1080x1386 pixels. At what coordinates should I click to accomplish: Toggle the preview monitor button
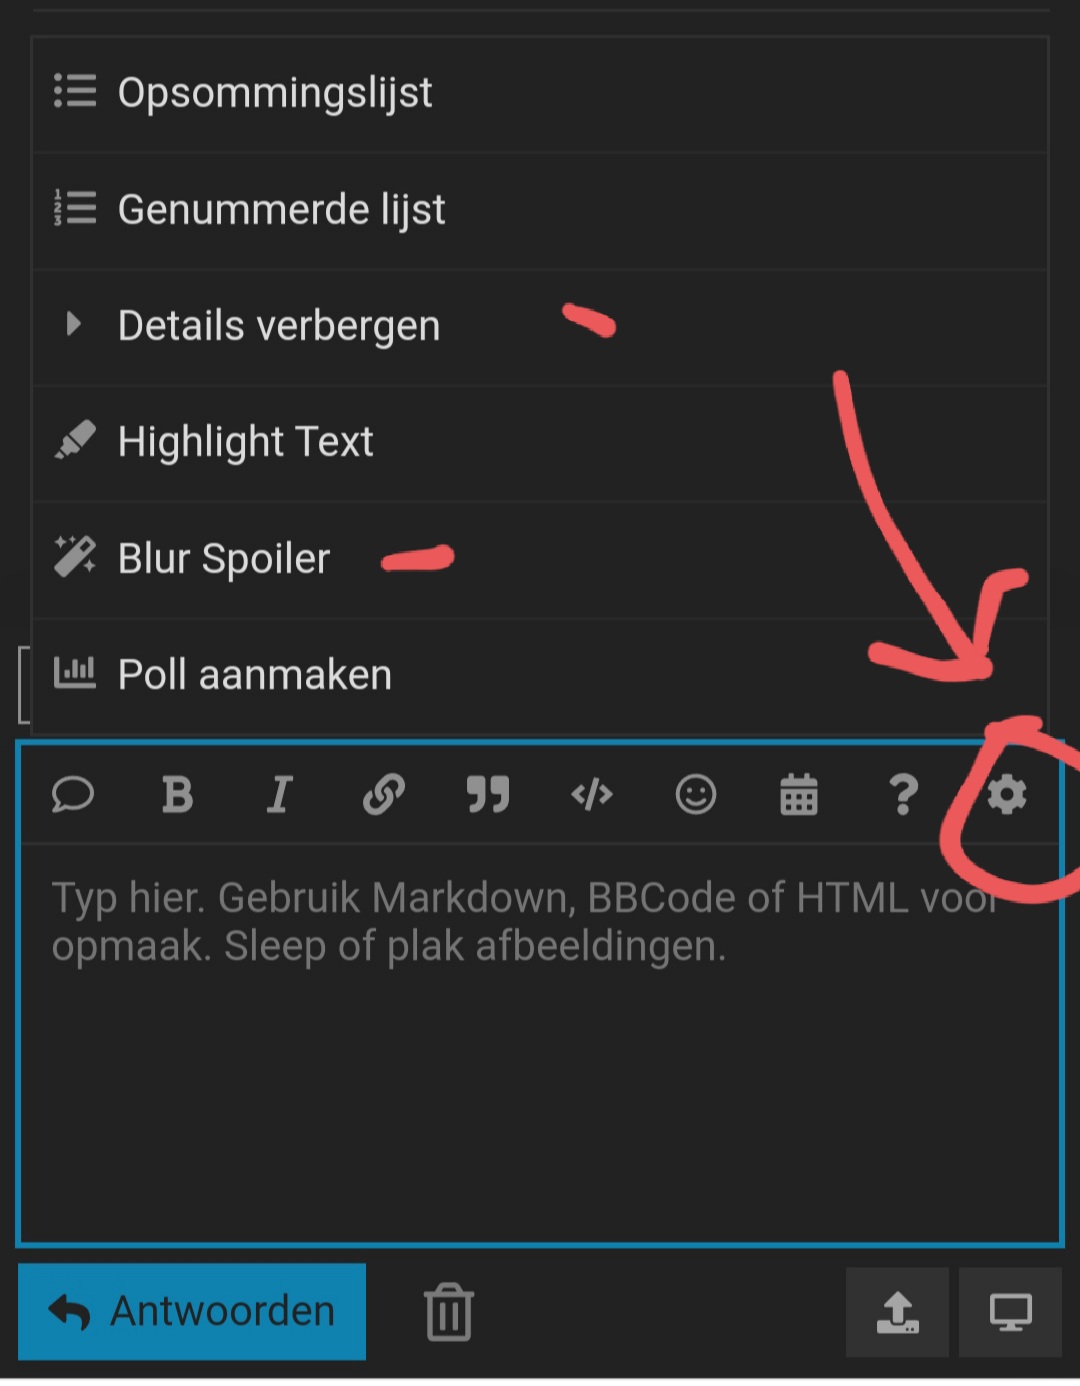coord(1010,1313)
